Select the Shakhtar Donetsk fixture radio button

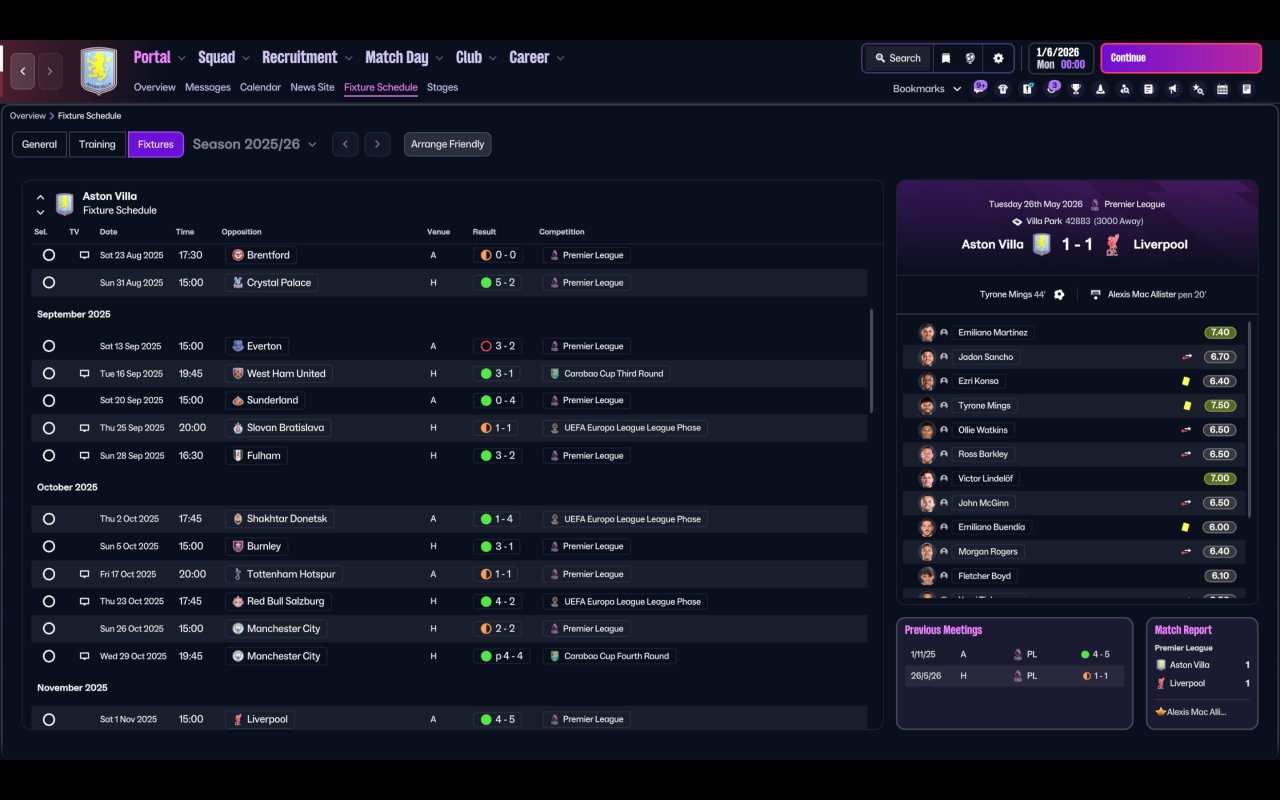(x=49, y=519)
